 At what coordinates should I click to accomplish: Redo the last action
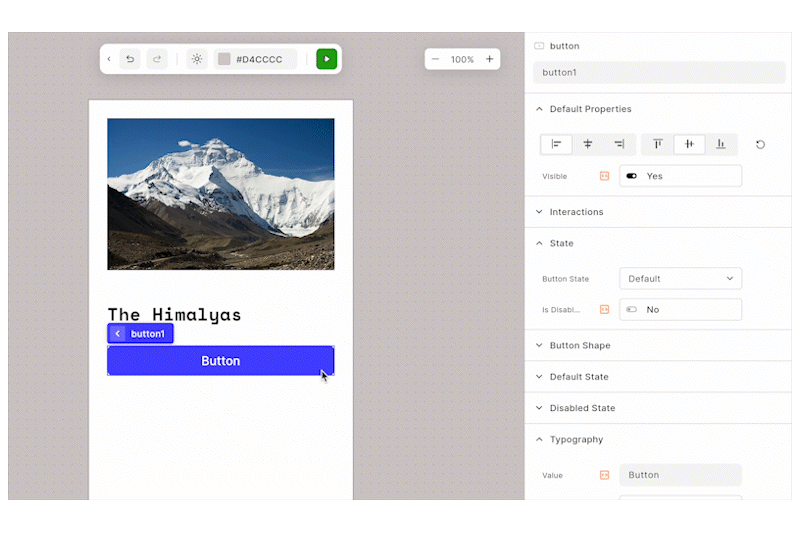coord(157,59)
